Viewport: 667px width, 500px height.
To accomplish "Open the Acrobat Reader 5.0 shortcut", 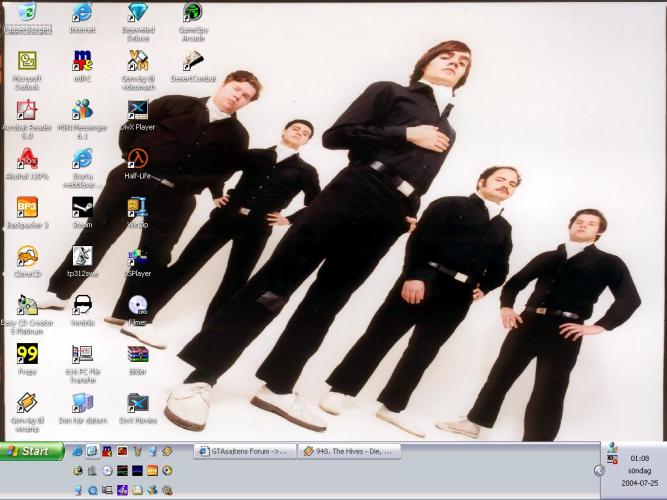I will pyautogui.click(x=27, y=110).
